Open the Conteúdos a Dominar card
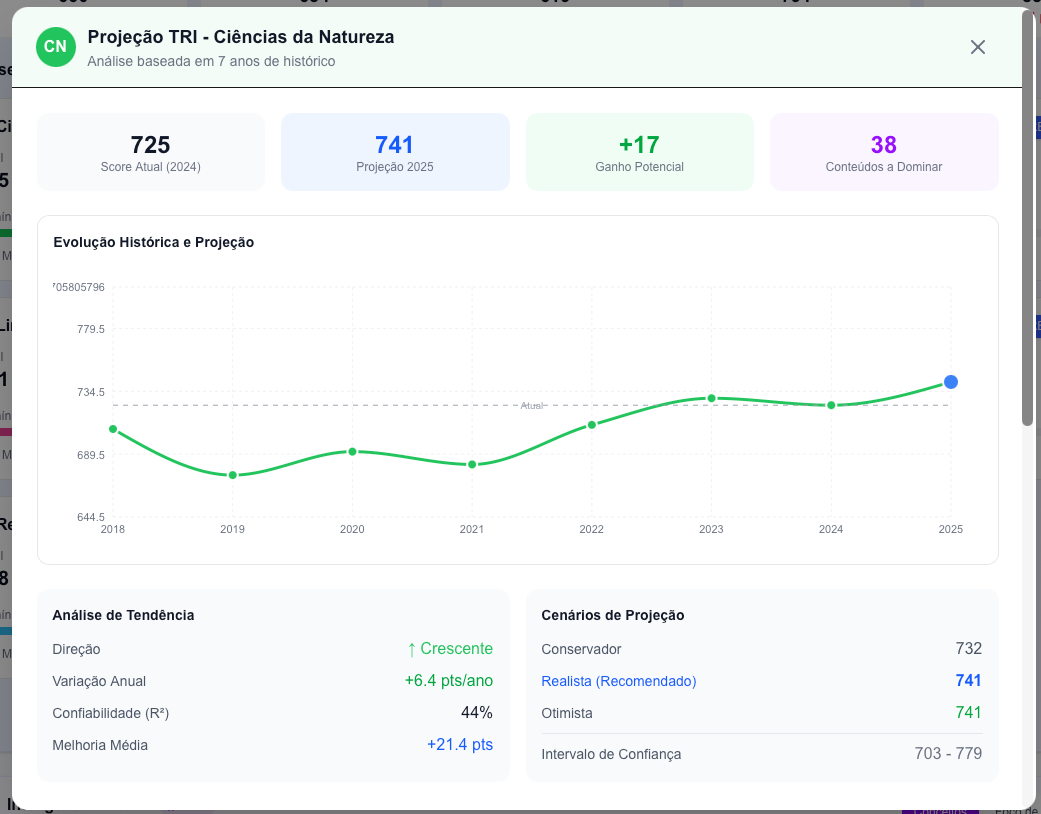The height and width of the screenshot is (814, 1041). click(x=883, y=152)
